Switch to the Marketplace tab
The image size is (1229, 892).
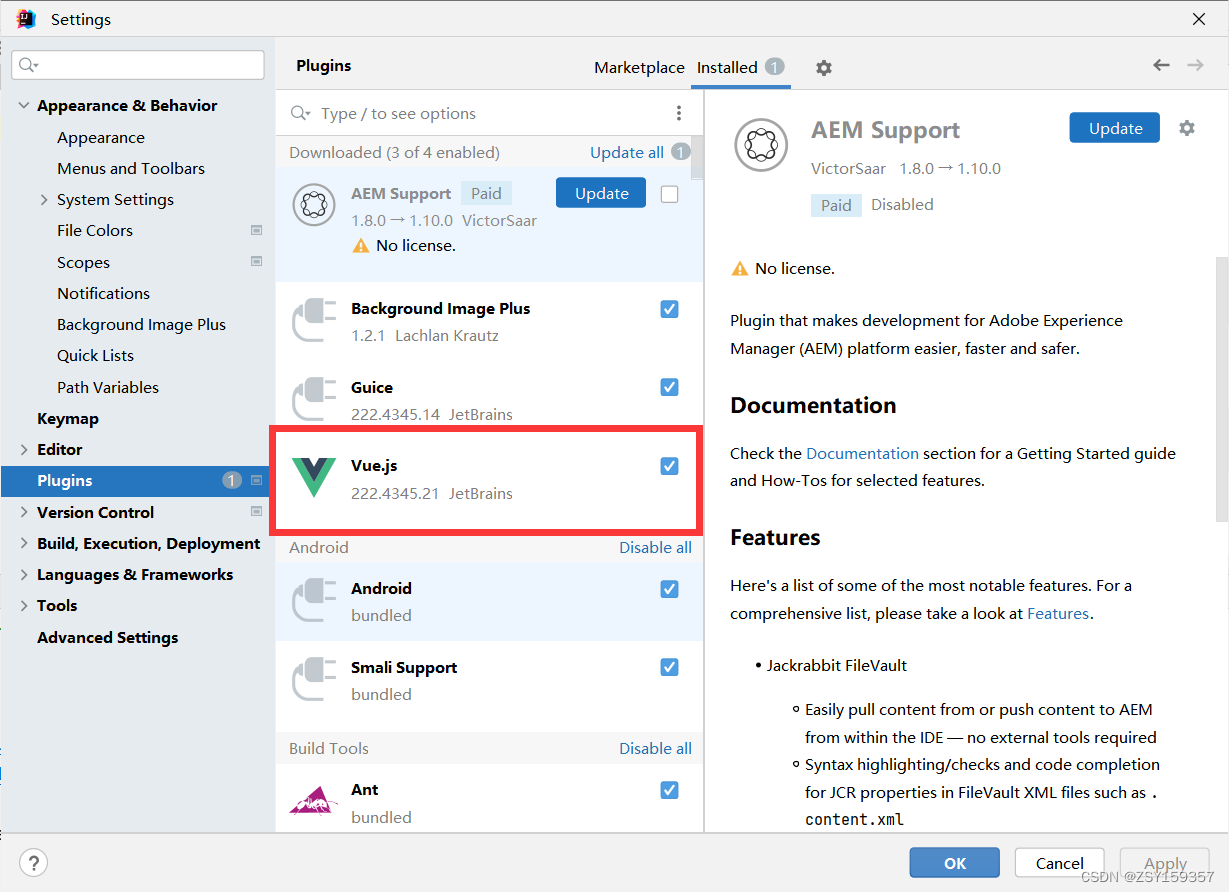(639, 67)
